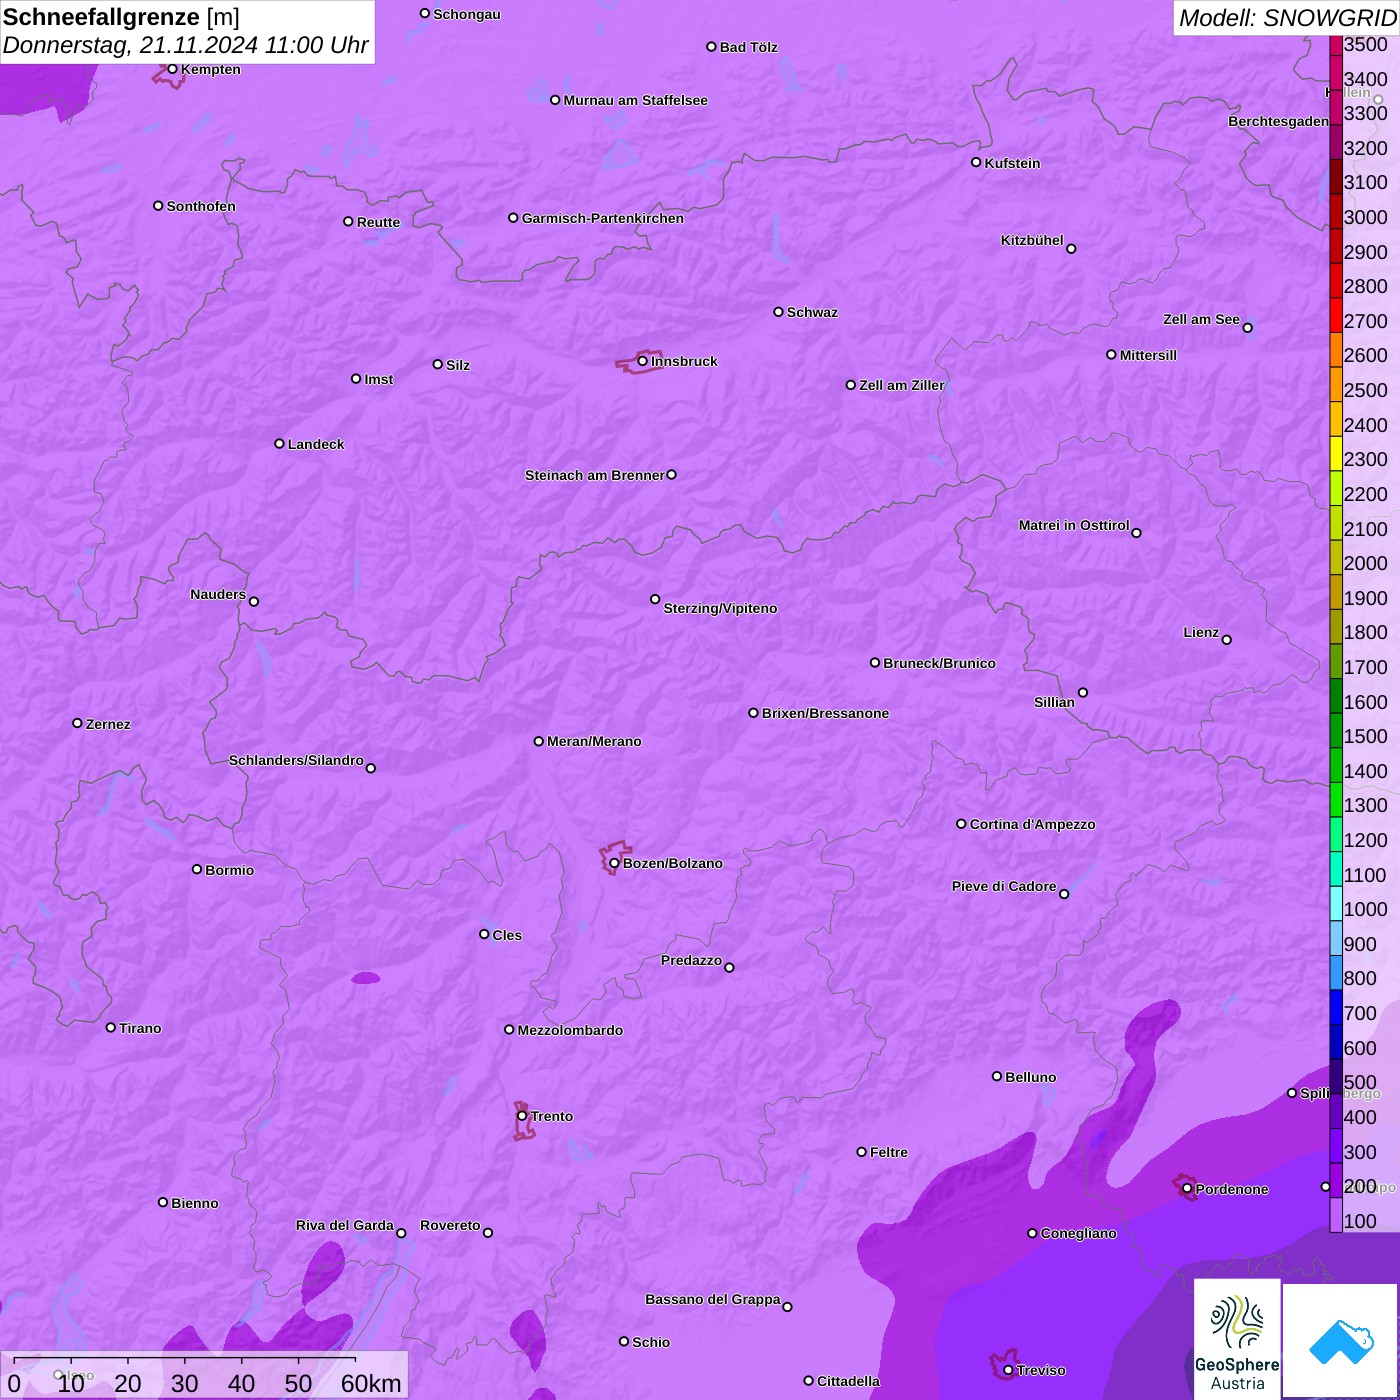This screenshot has width=1400, height=1400.
Task: Click the blue cloud house logo
Action: 1341,1341
